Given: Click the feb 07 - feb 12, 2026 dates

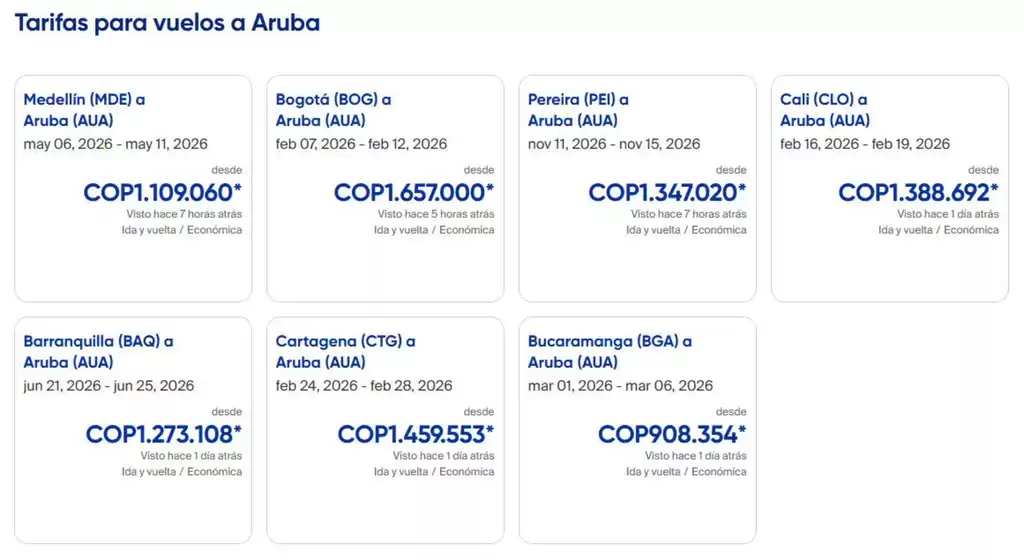Looking at the screenshot, I should coord(361,144).
